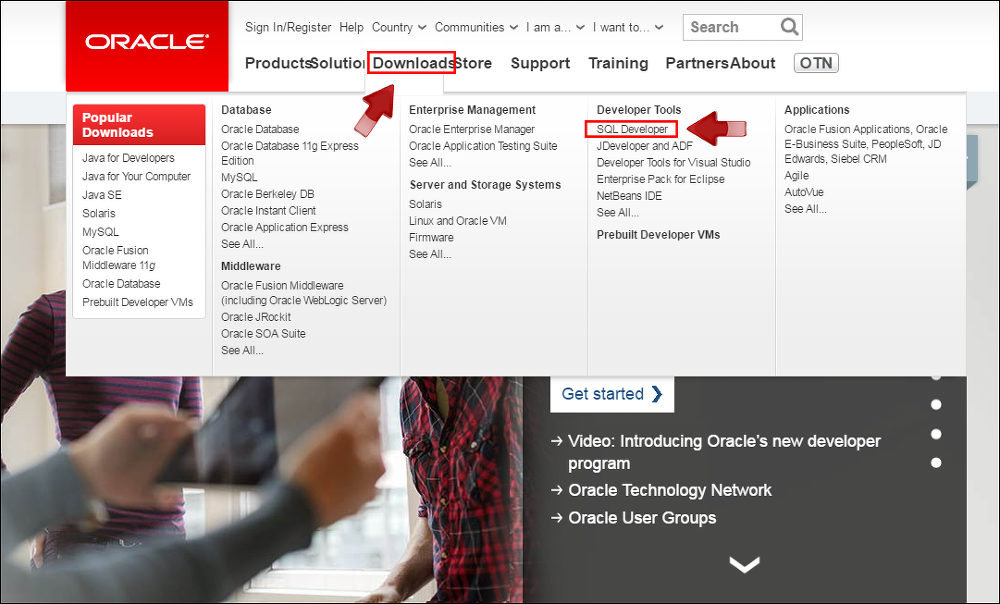
Task: Open MySQL in Popular Downloads
Action: (x=100, y=232)
